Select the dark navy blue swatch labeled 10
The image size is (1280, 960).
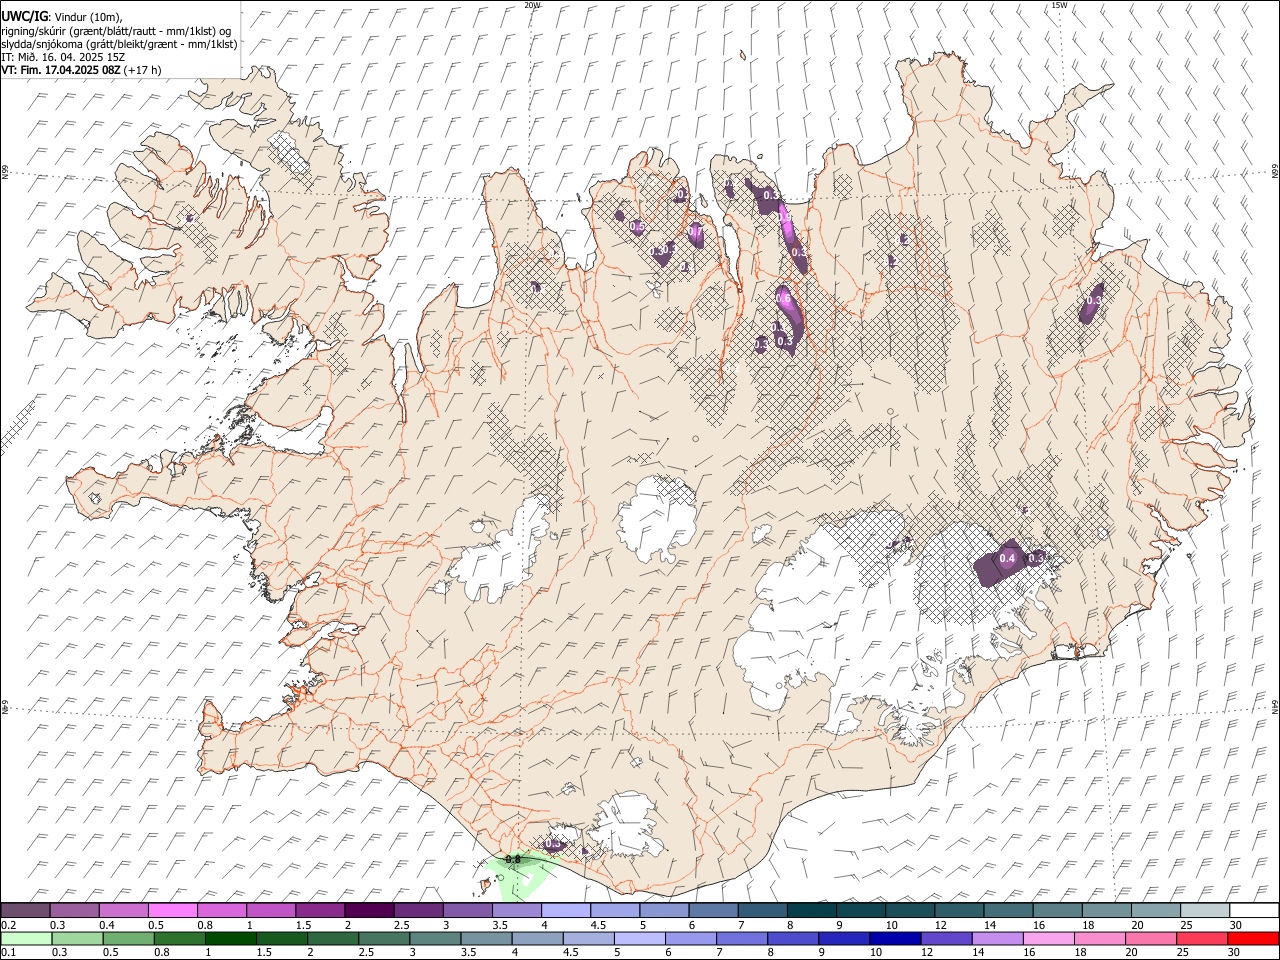[894, 938]
